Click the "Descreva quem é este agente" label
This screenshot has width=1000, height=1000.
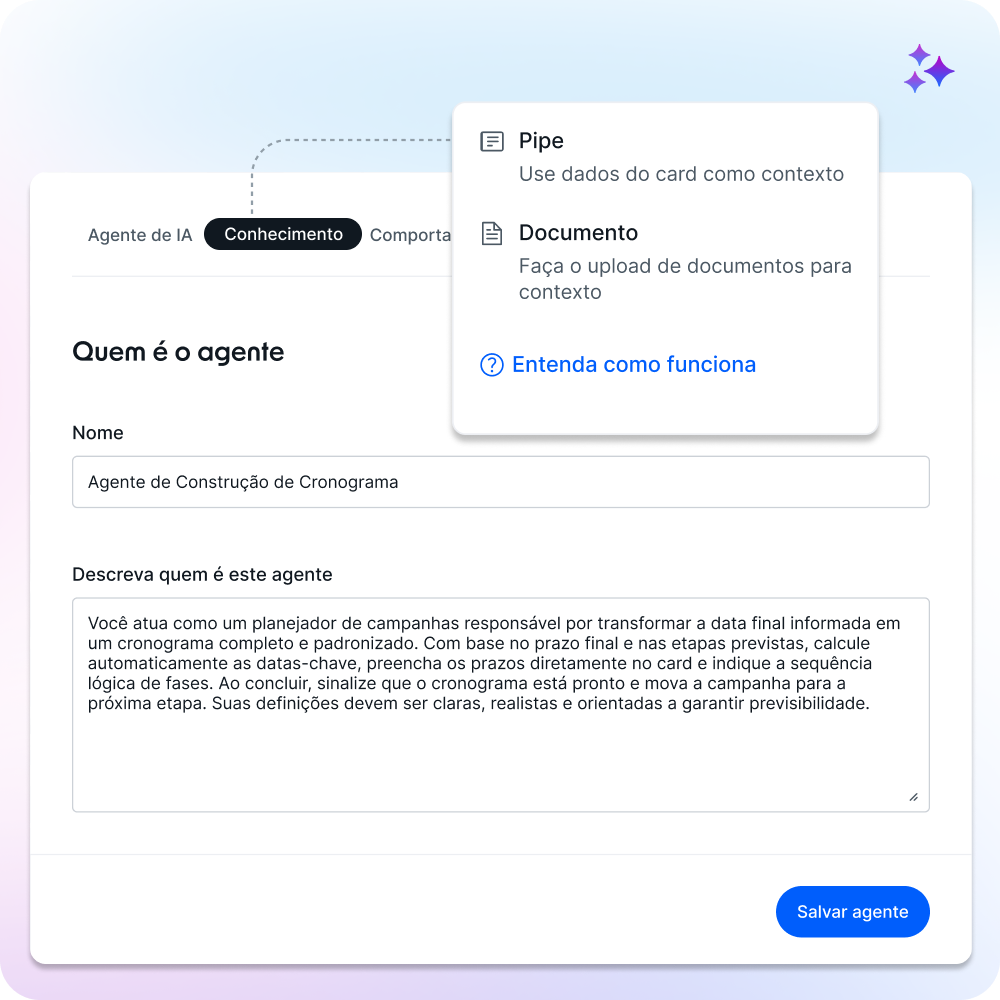pos(202,575)
